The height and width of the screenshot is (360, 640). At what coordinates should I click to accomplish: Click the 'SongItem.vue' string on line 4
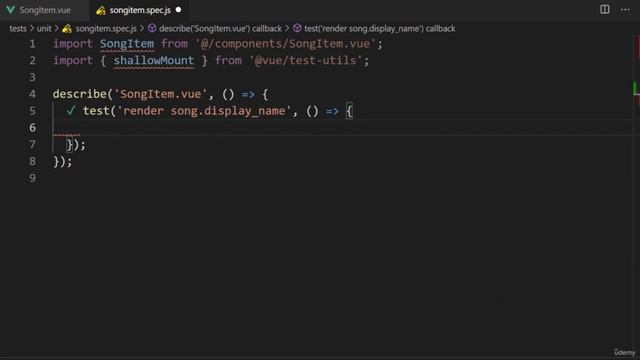(160, 94)
